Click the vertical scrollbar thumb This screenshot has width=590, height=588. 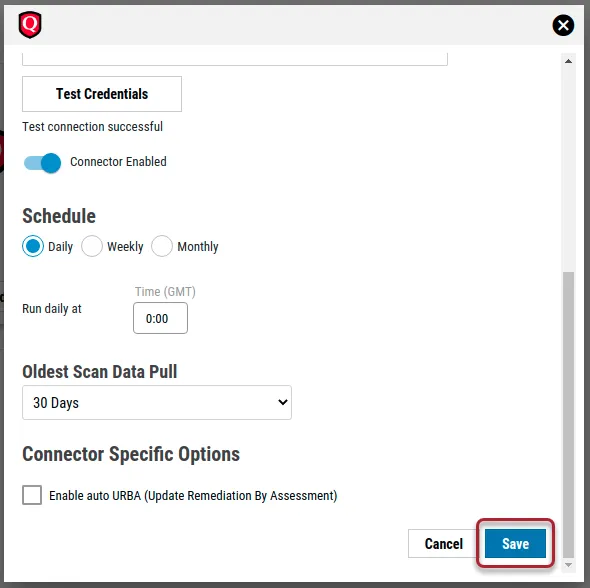[568, 415]
